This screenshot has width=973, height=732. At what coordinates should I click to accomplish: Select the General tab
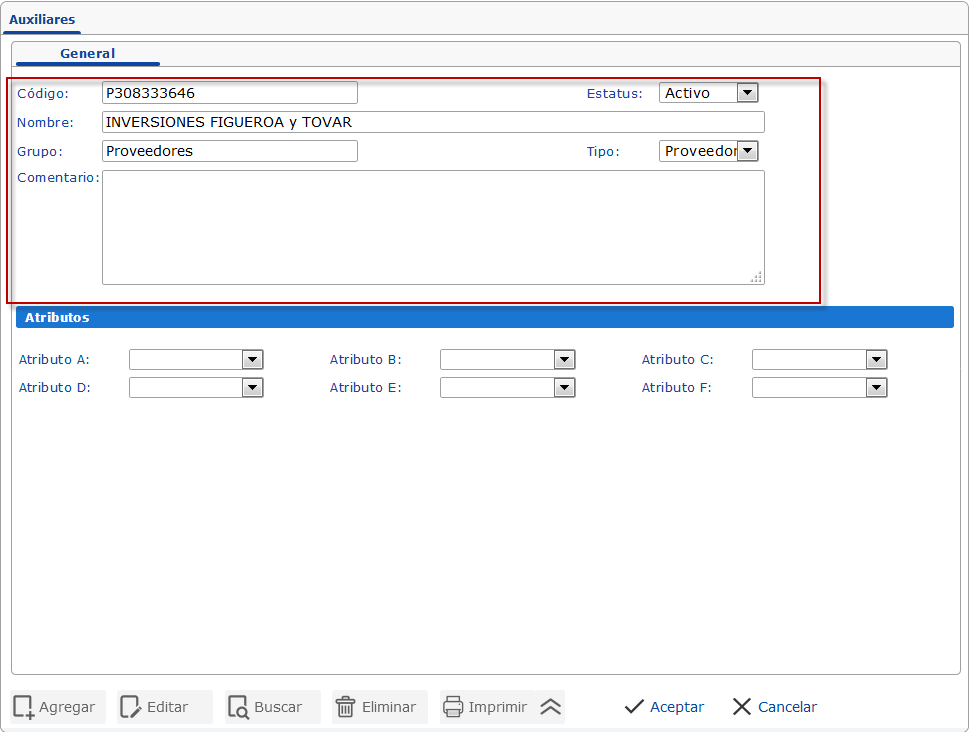pos(87,53)
